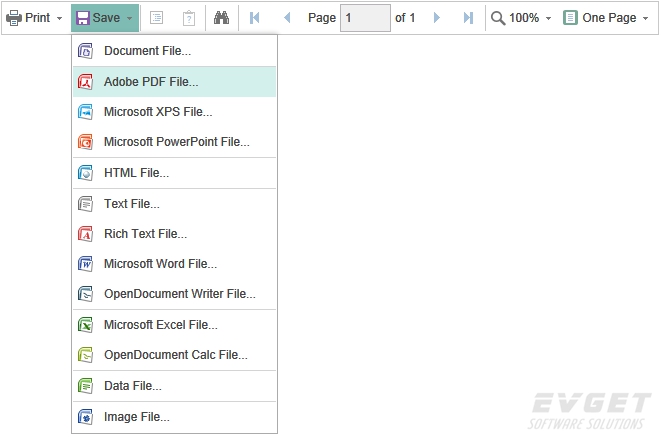Select Microsoft Excel File... option
Image resolution: width=661 pixels, height=437 pixels.
click(175, 325)
